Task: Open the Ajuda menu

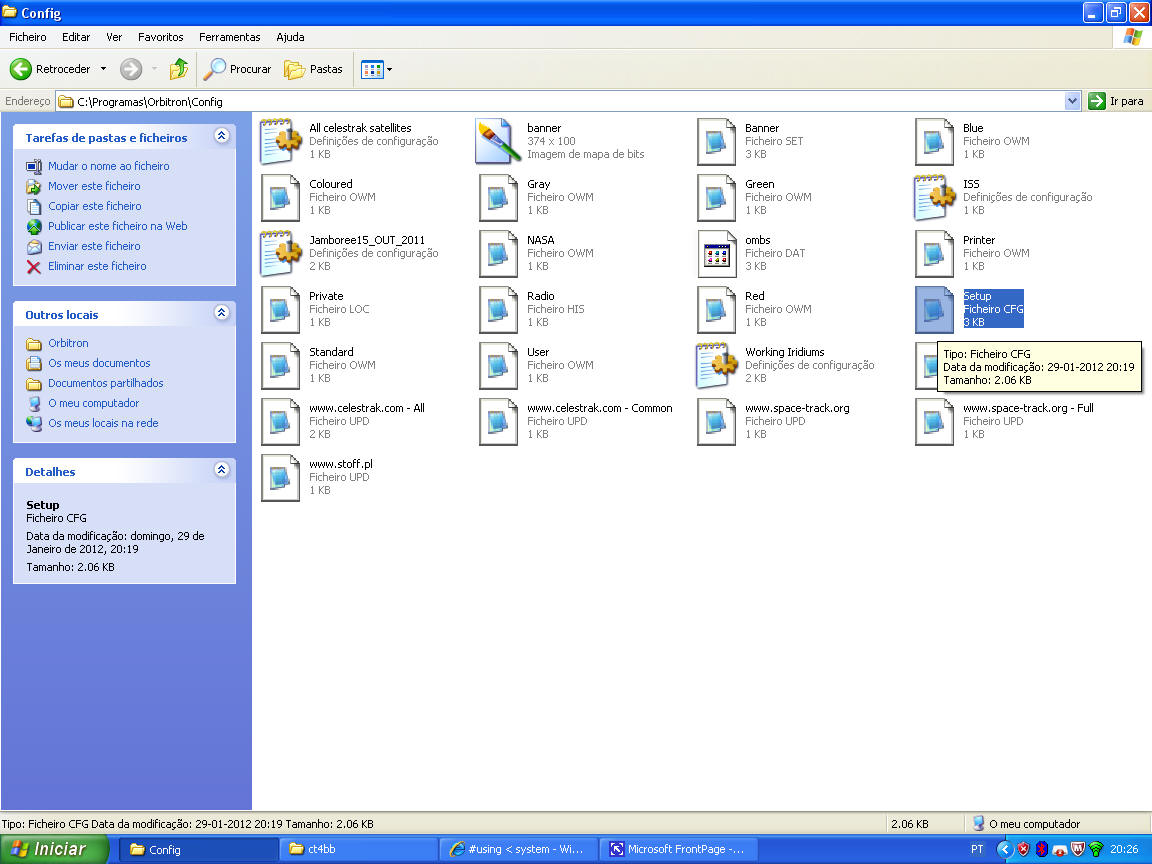Action: pos(290,37)
